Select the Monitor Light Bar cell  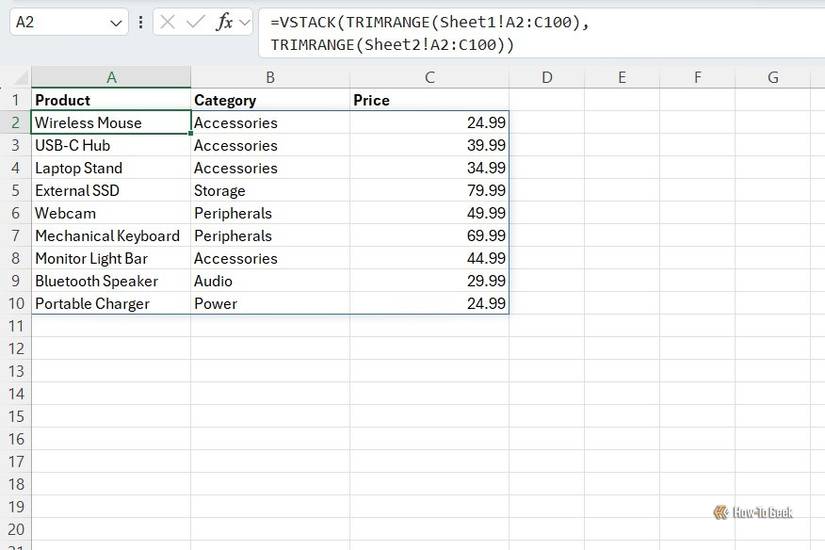click(111, 258)
